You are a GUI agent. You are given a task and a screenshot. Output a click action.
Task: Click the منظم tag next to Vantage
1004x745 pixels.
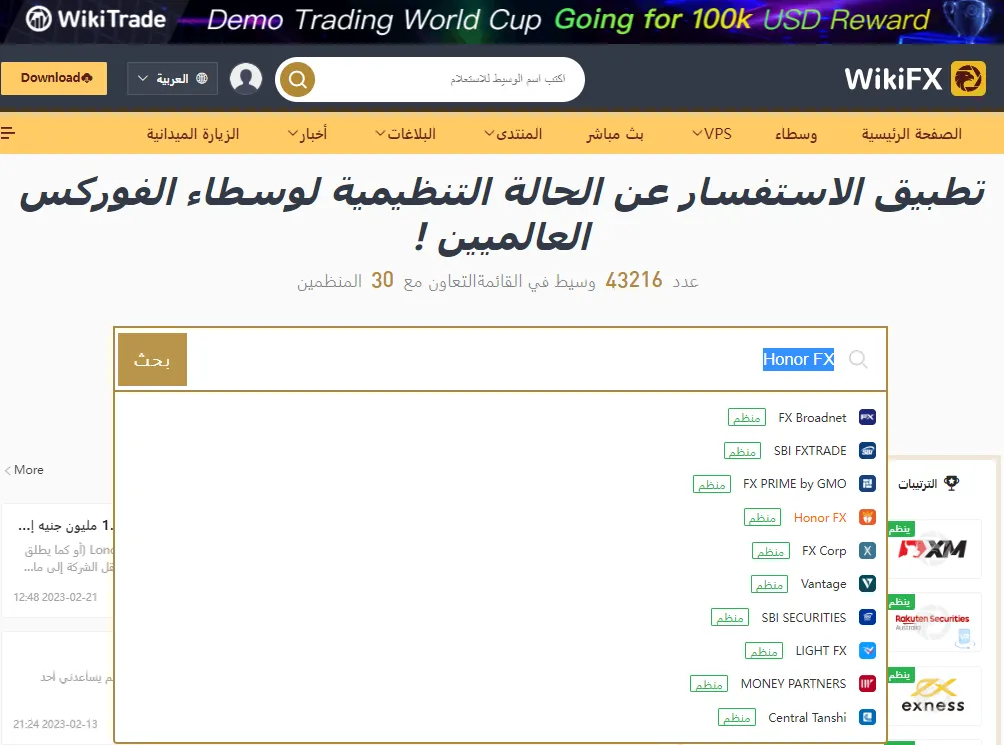coord(769,584)
